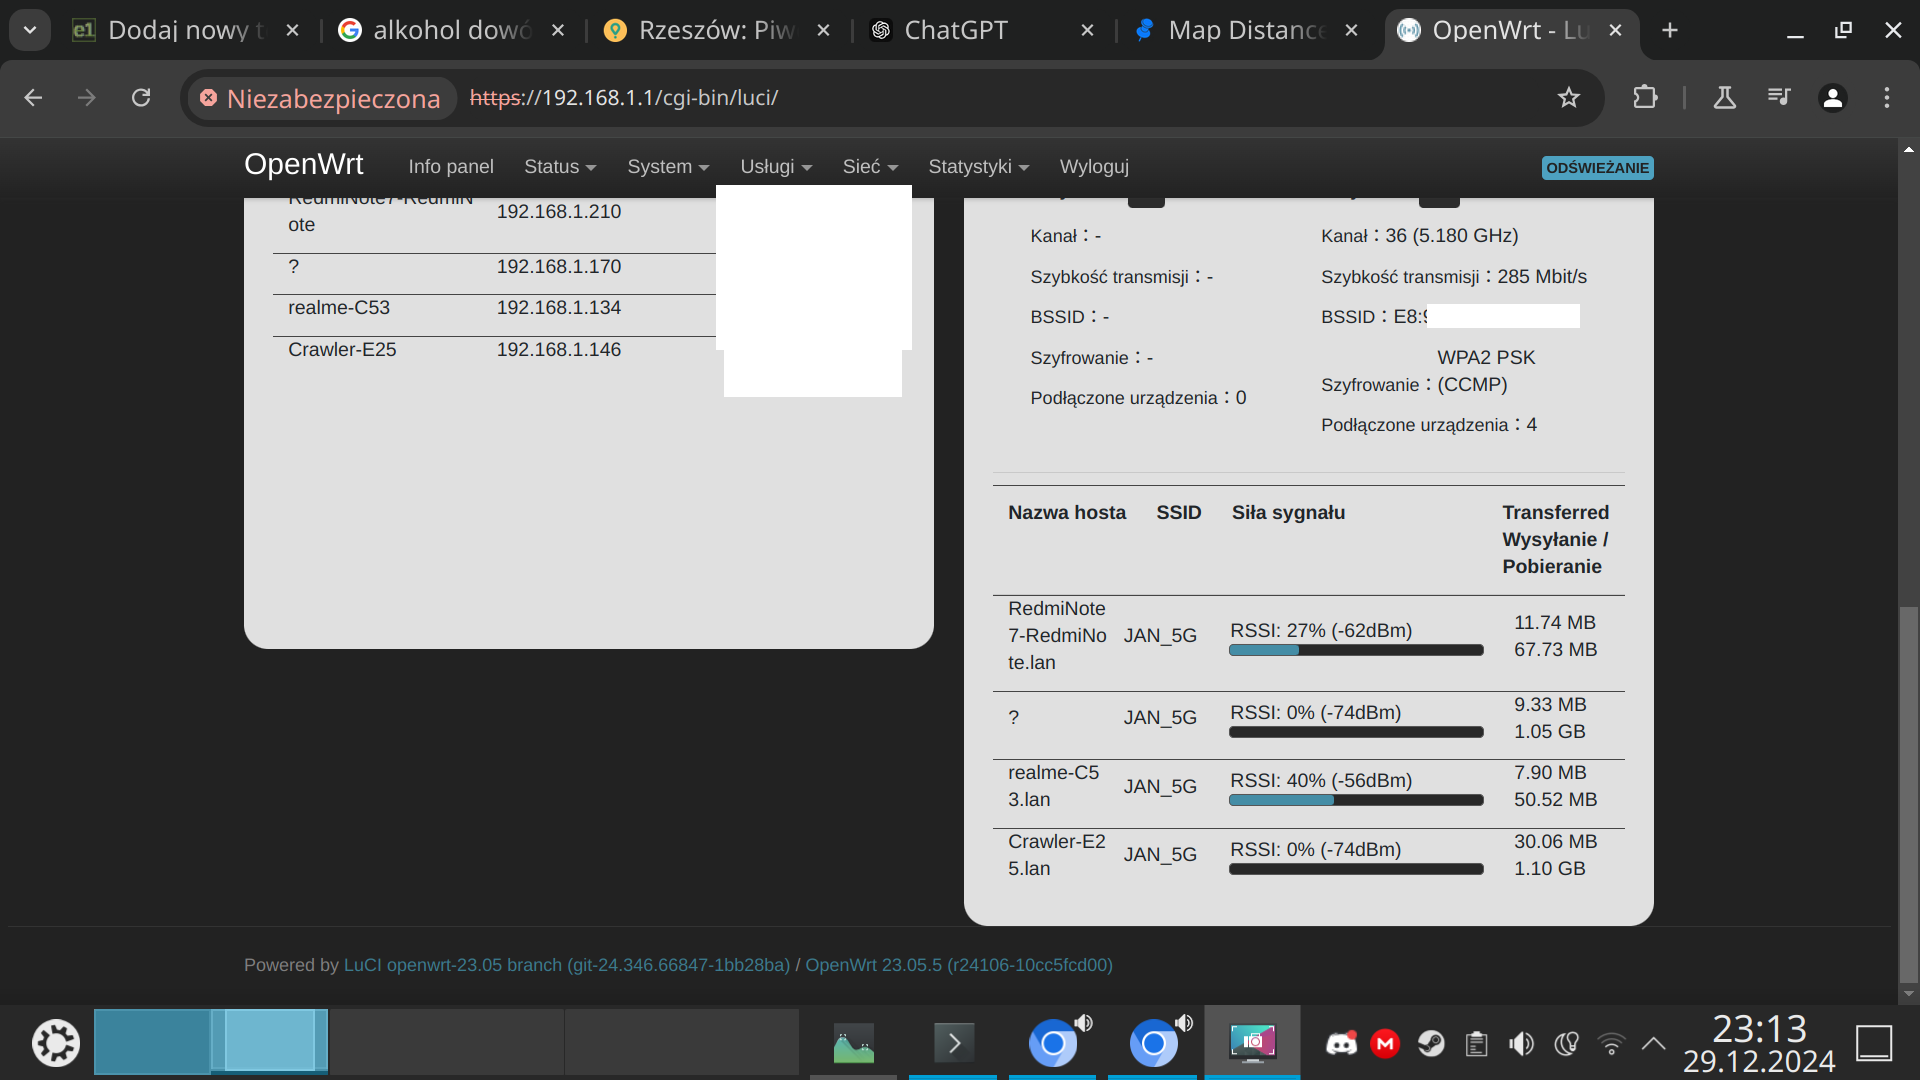1920x1080 pixels.
Task: Click the Siła sygnału column header
Action: click(x=1288, y=513)
